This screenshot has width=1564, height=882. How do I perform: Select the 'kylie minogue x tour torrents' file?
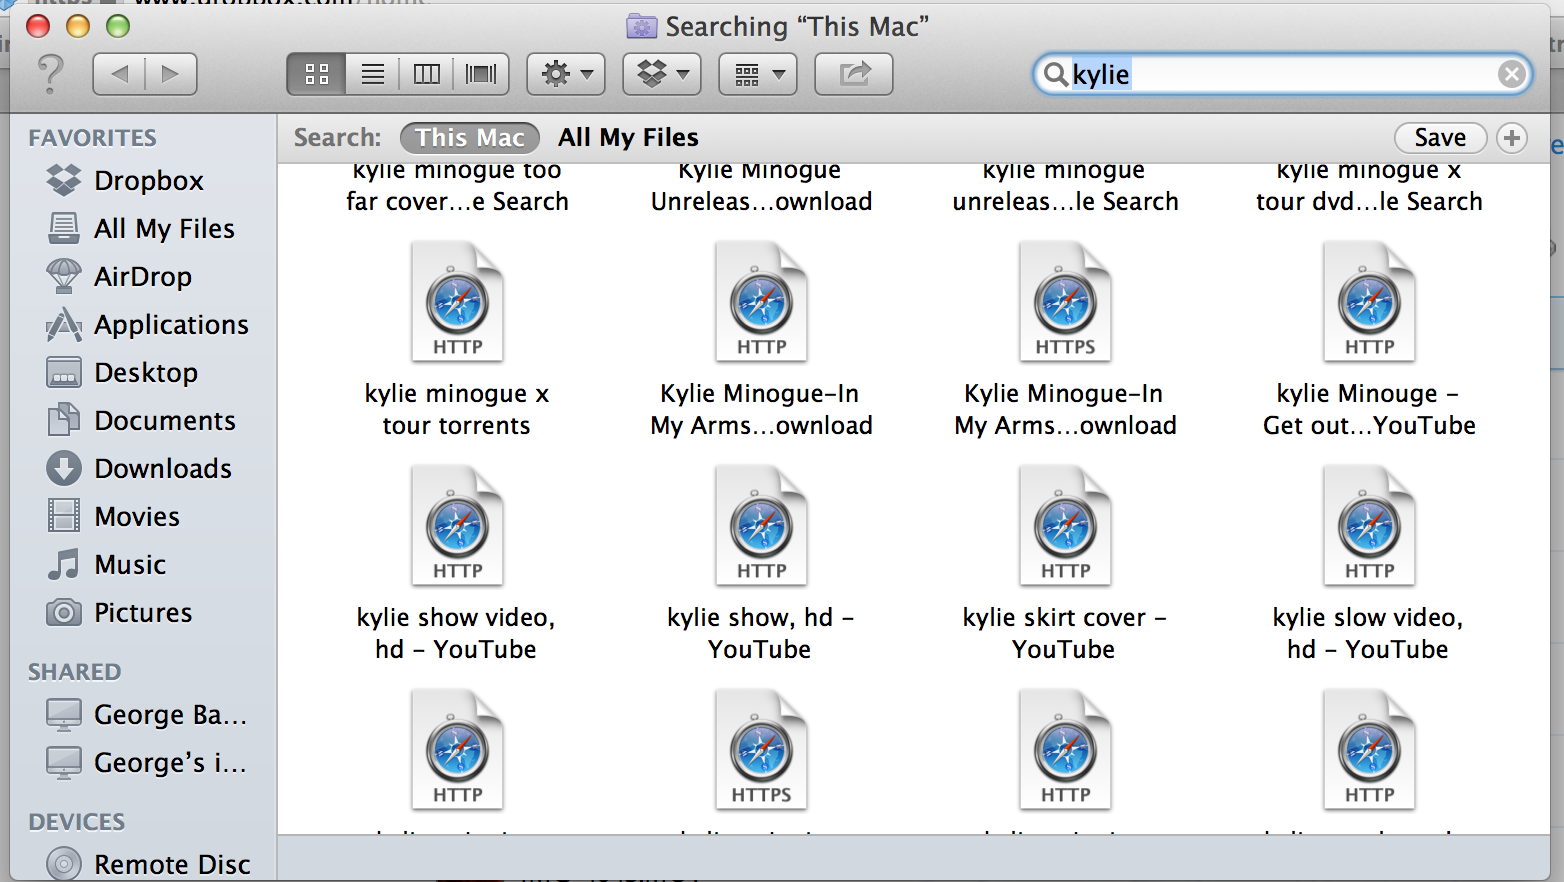tap(457, 340)
